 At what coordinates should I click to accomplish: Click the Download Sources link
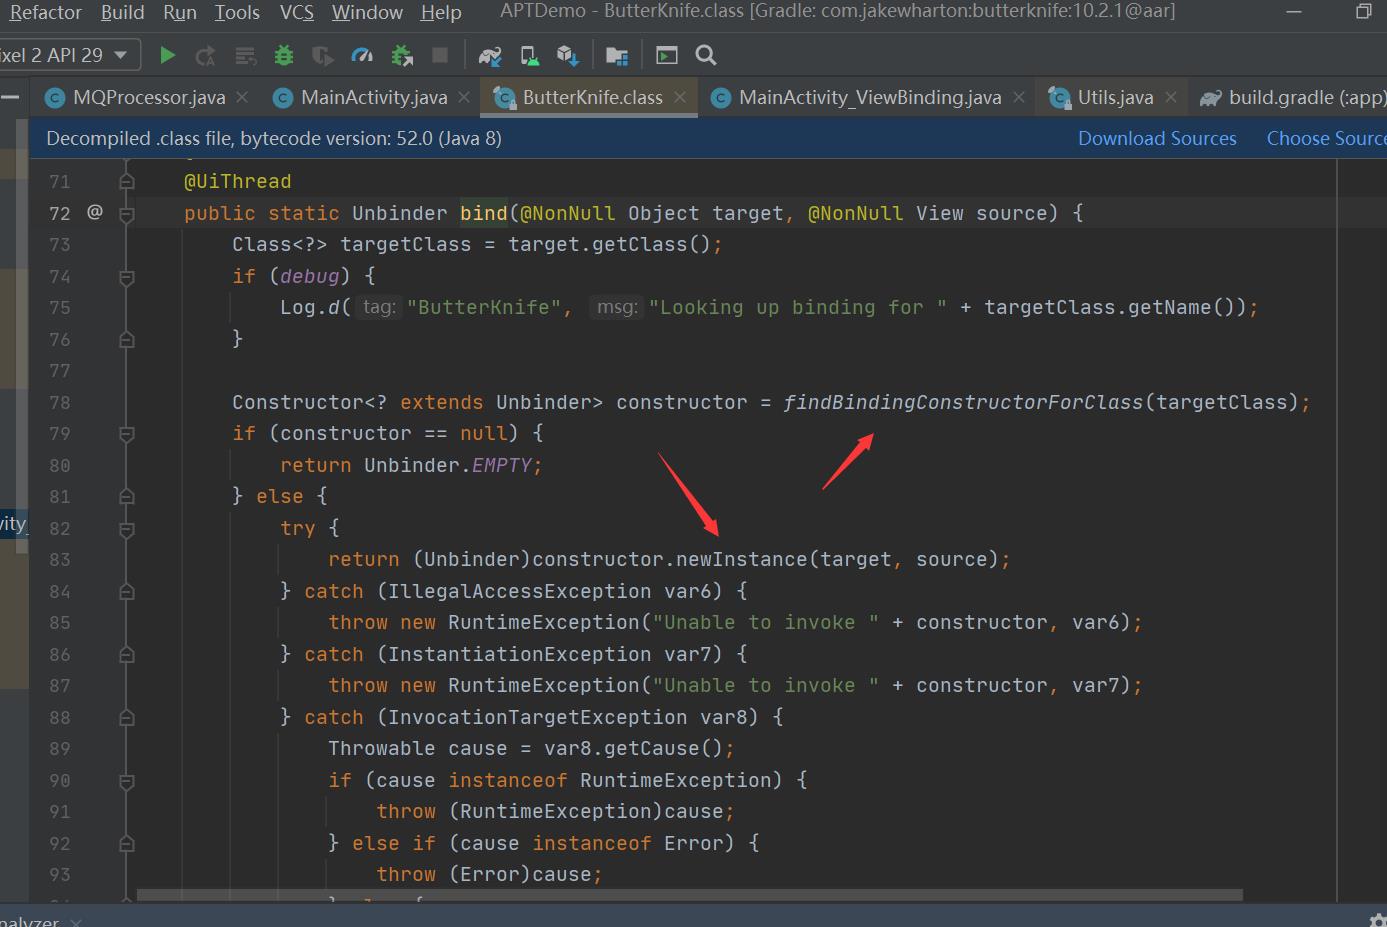point(1157,138)
